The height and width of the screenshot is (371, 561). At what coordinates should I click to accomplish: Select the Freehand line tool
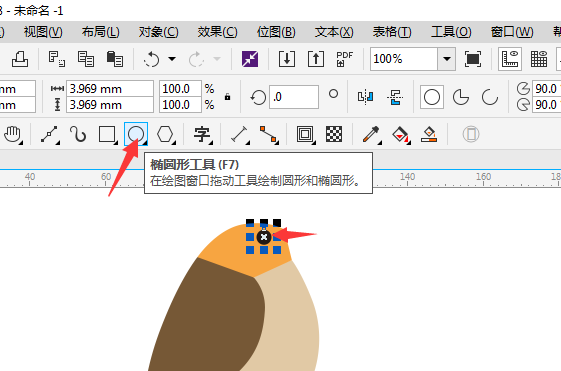50,135
